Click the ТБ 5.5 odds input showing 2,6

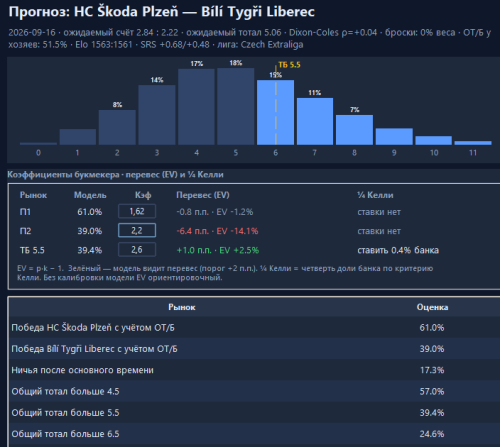click(x=137, y=250)
